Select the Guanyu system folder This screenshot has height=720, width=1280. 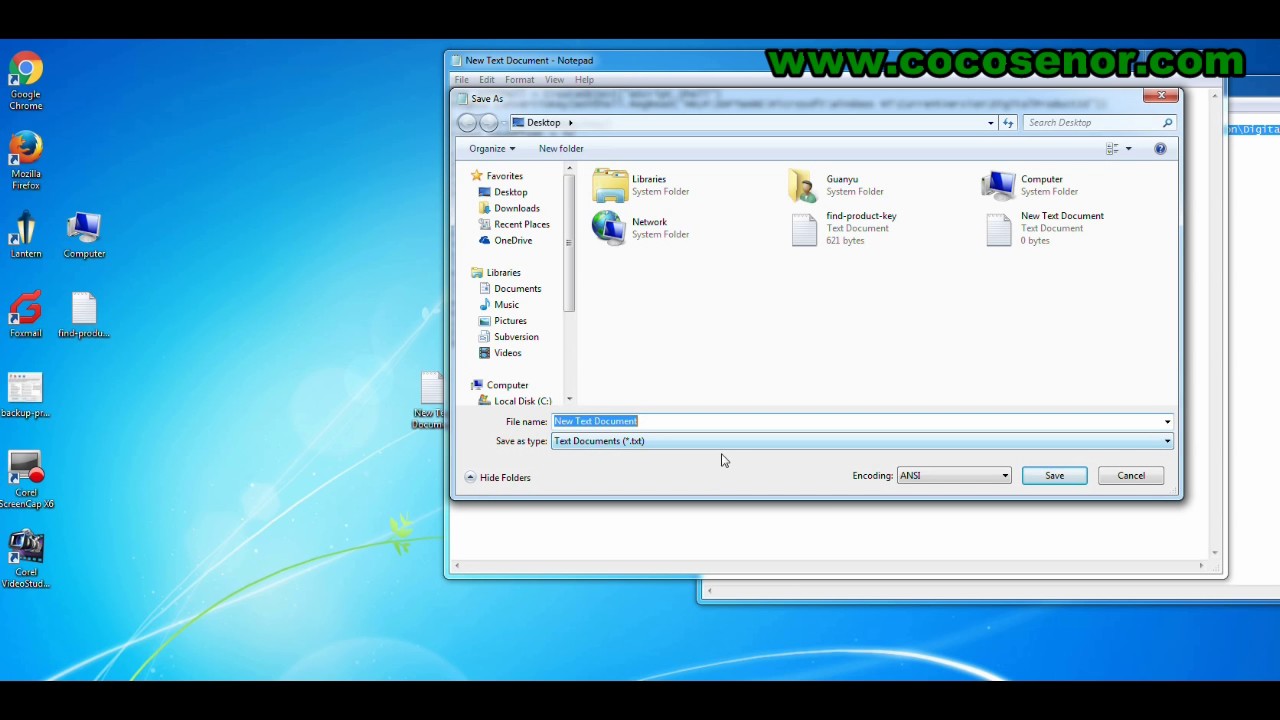[836, 185]
